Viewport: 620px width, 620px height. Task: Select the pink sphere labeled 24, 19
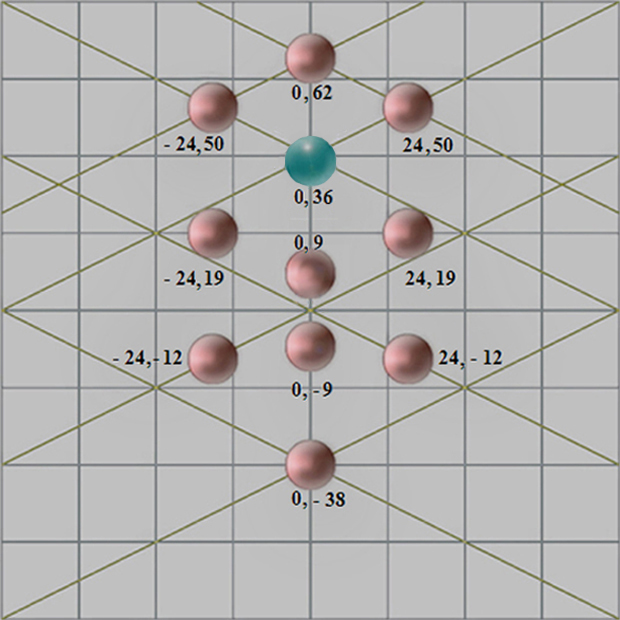point(408,233)
